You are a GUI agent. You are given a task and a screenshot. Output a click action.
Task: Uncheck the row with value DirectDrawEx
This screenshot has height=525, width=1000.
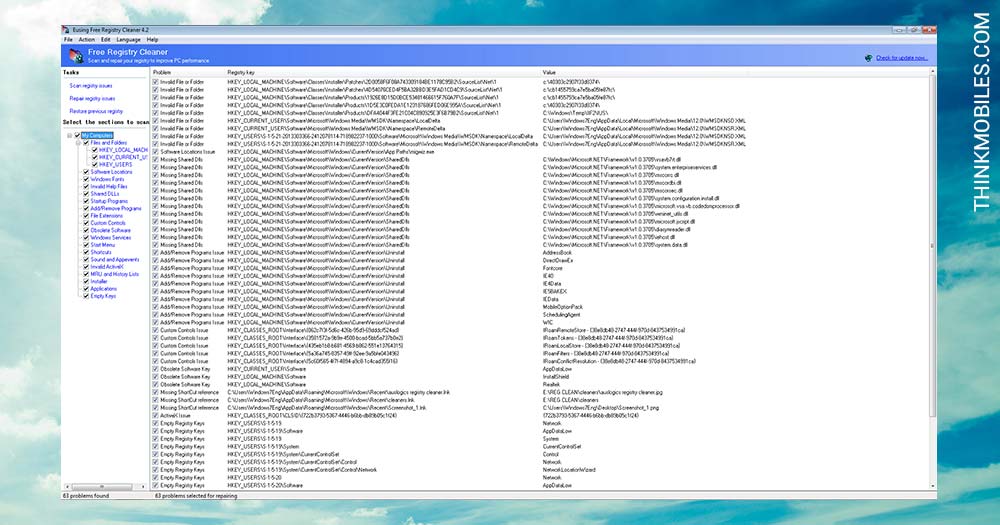click(156, 261)
